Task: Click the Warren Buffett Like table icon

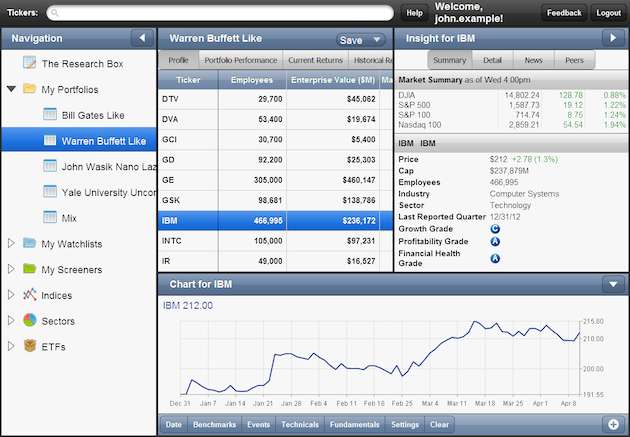Action: pyautogui.click(x=50, y=140)
